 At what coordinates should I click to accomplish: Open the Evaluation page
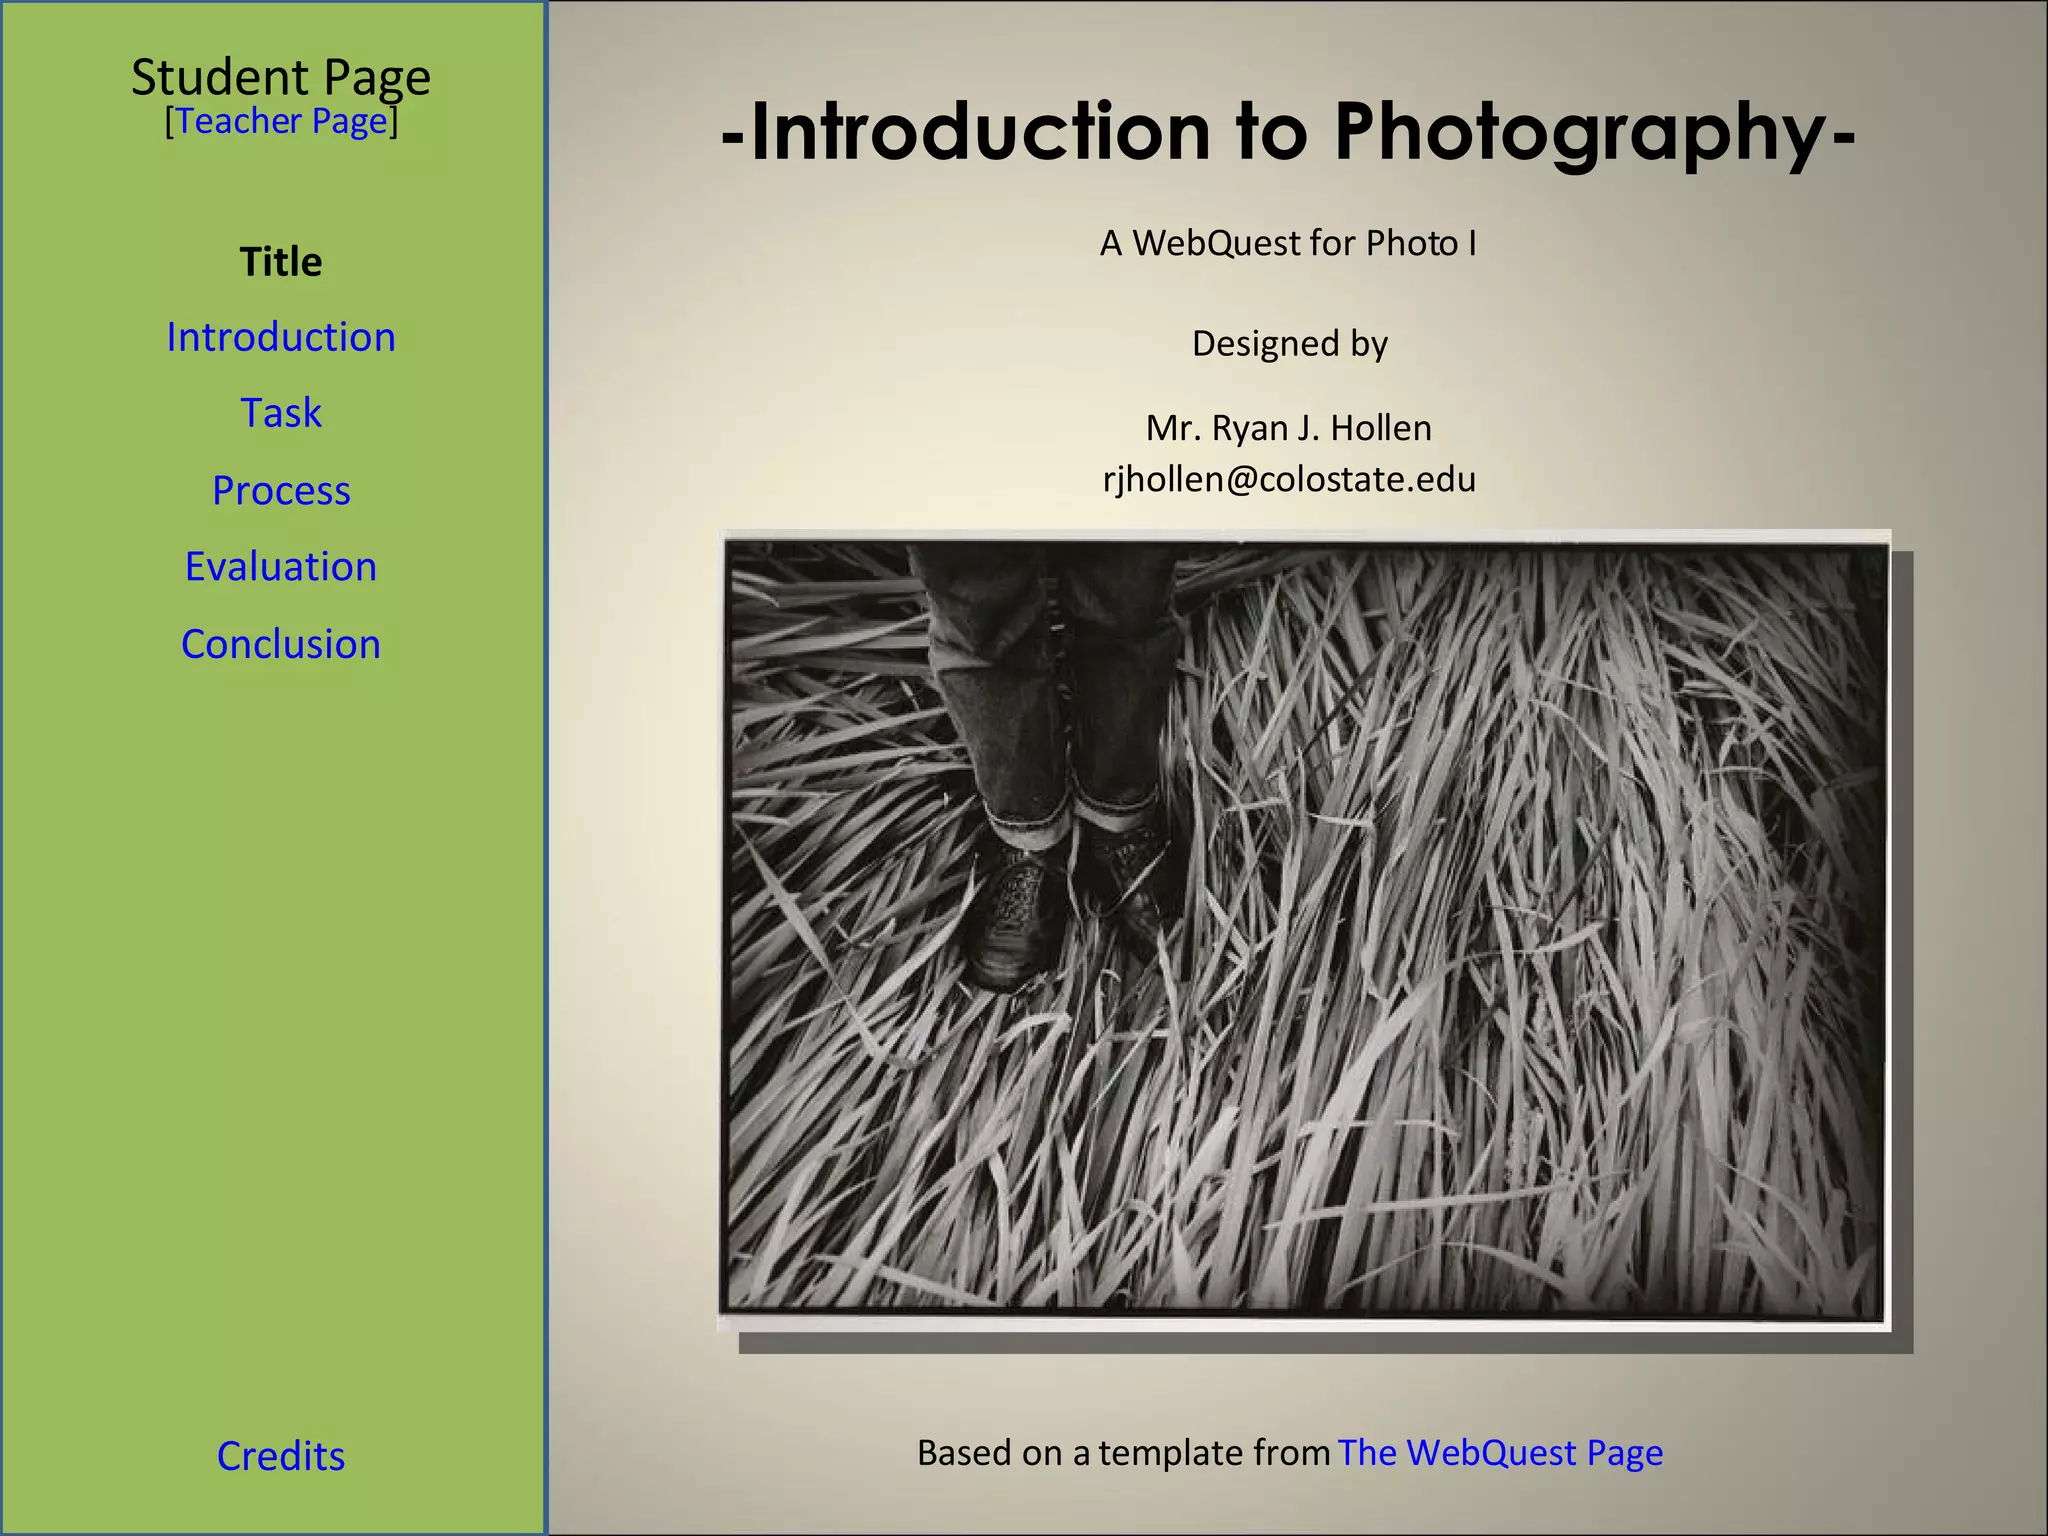click(x=281, y=567)
